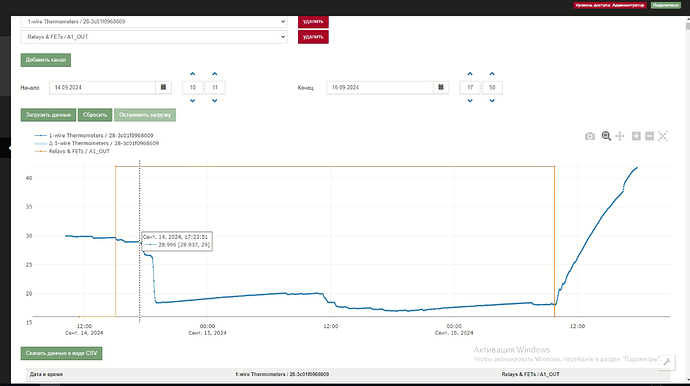Click the access level Администратор badge

[x=609, y=5]
